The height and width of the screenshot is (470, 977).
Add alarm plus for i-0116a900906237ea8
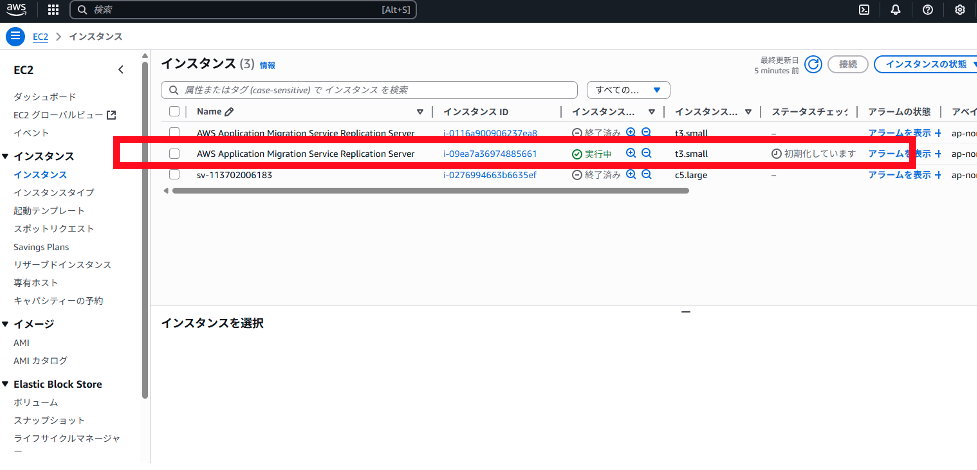coord(938,133)
